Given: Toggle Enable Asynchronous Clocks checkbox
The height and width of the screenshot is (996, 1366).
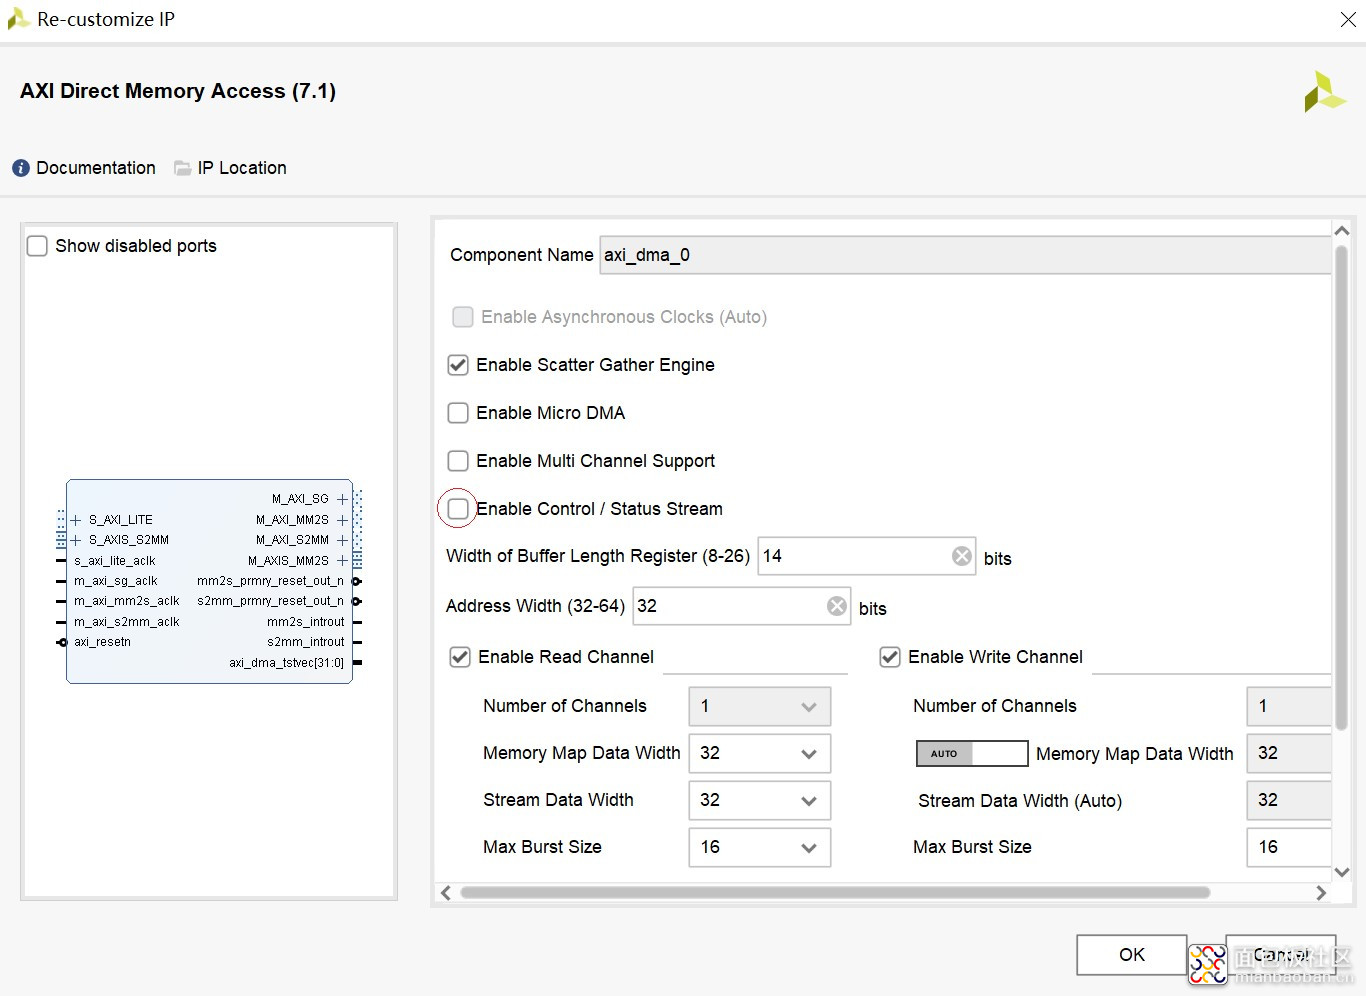Looking at the screenshot, I should click(463, 317).
